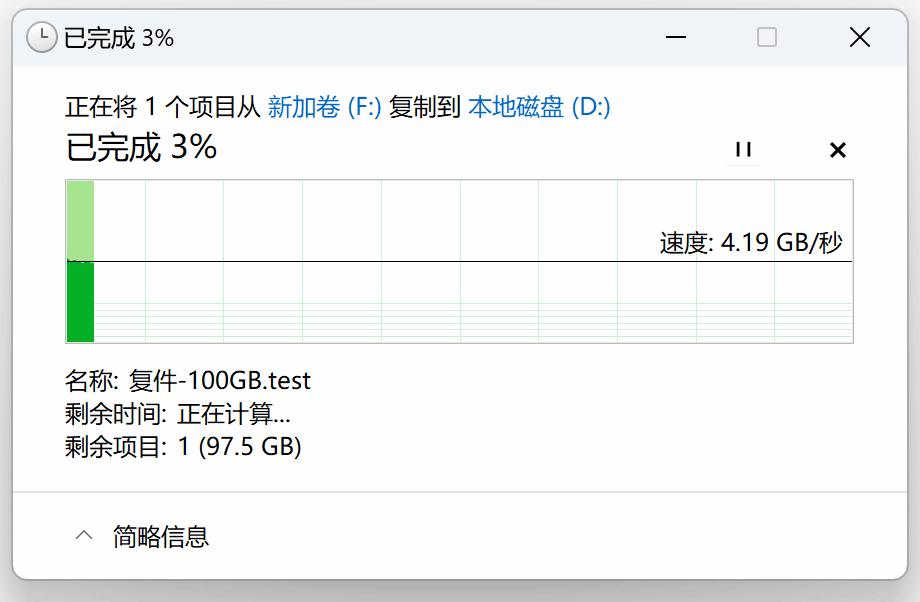Screen dimensions: 920x602
Task: Click the maximize button in title bar
Action: tap(767, 38)
